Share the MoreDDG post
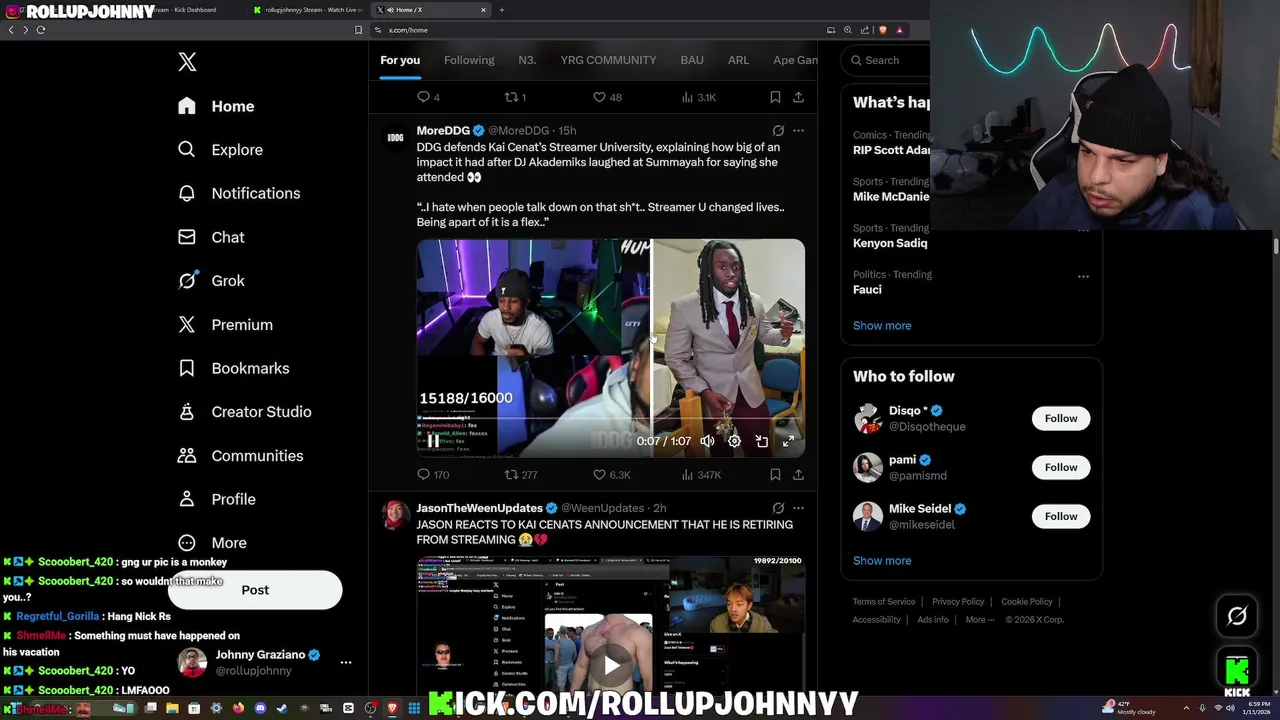 [798, 475]
